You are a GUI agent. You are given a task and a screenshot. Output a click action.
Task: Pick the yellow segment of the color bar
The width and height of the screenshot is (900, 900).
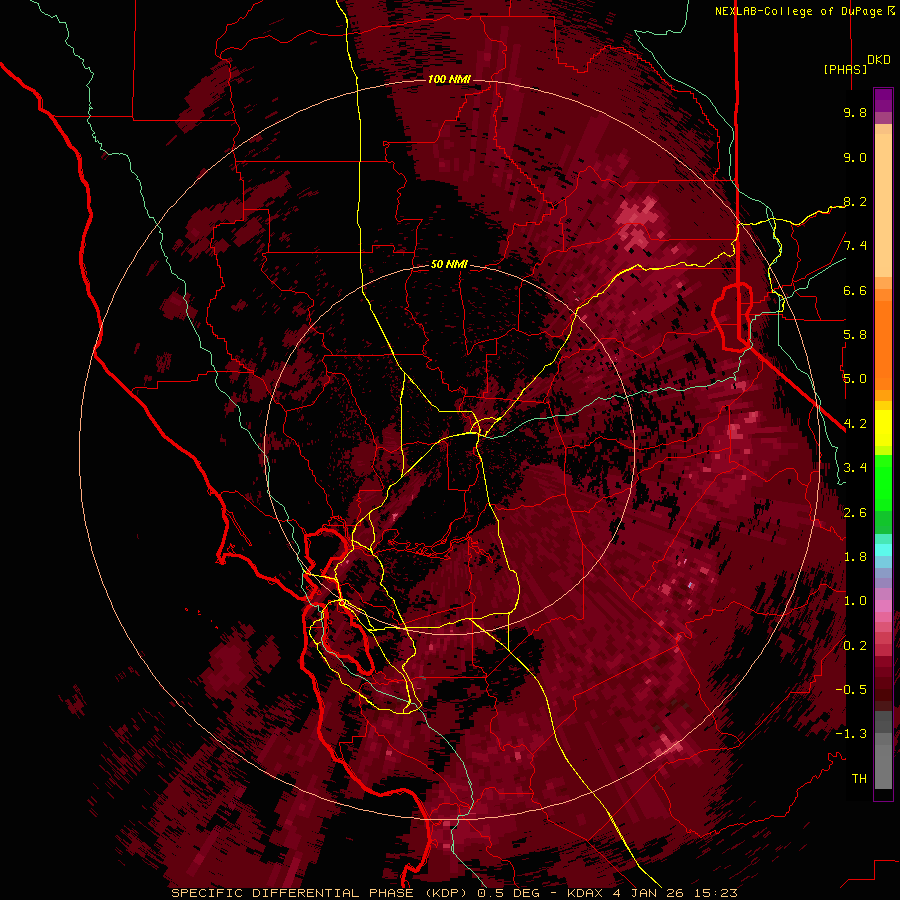pos(883,428)
